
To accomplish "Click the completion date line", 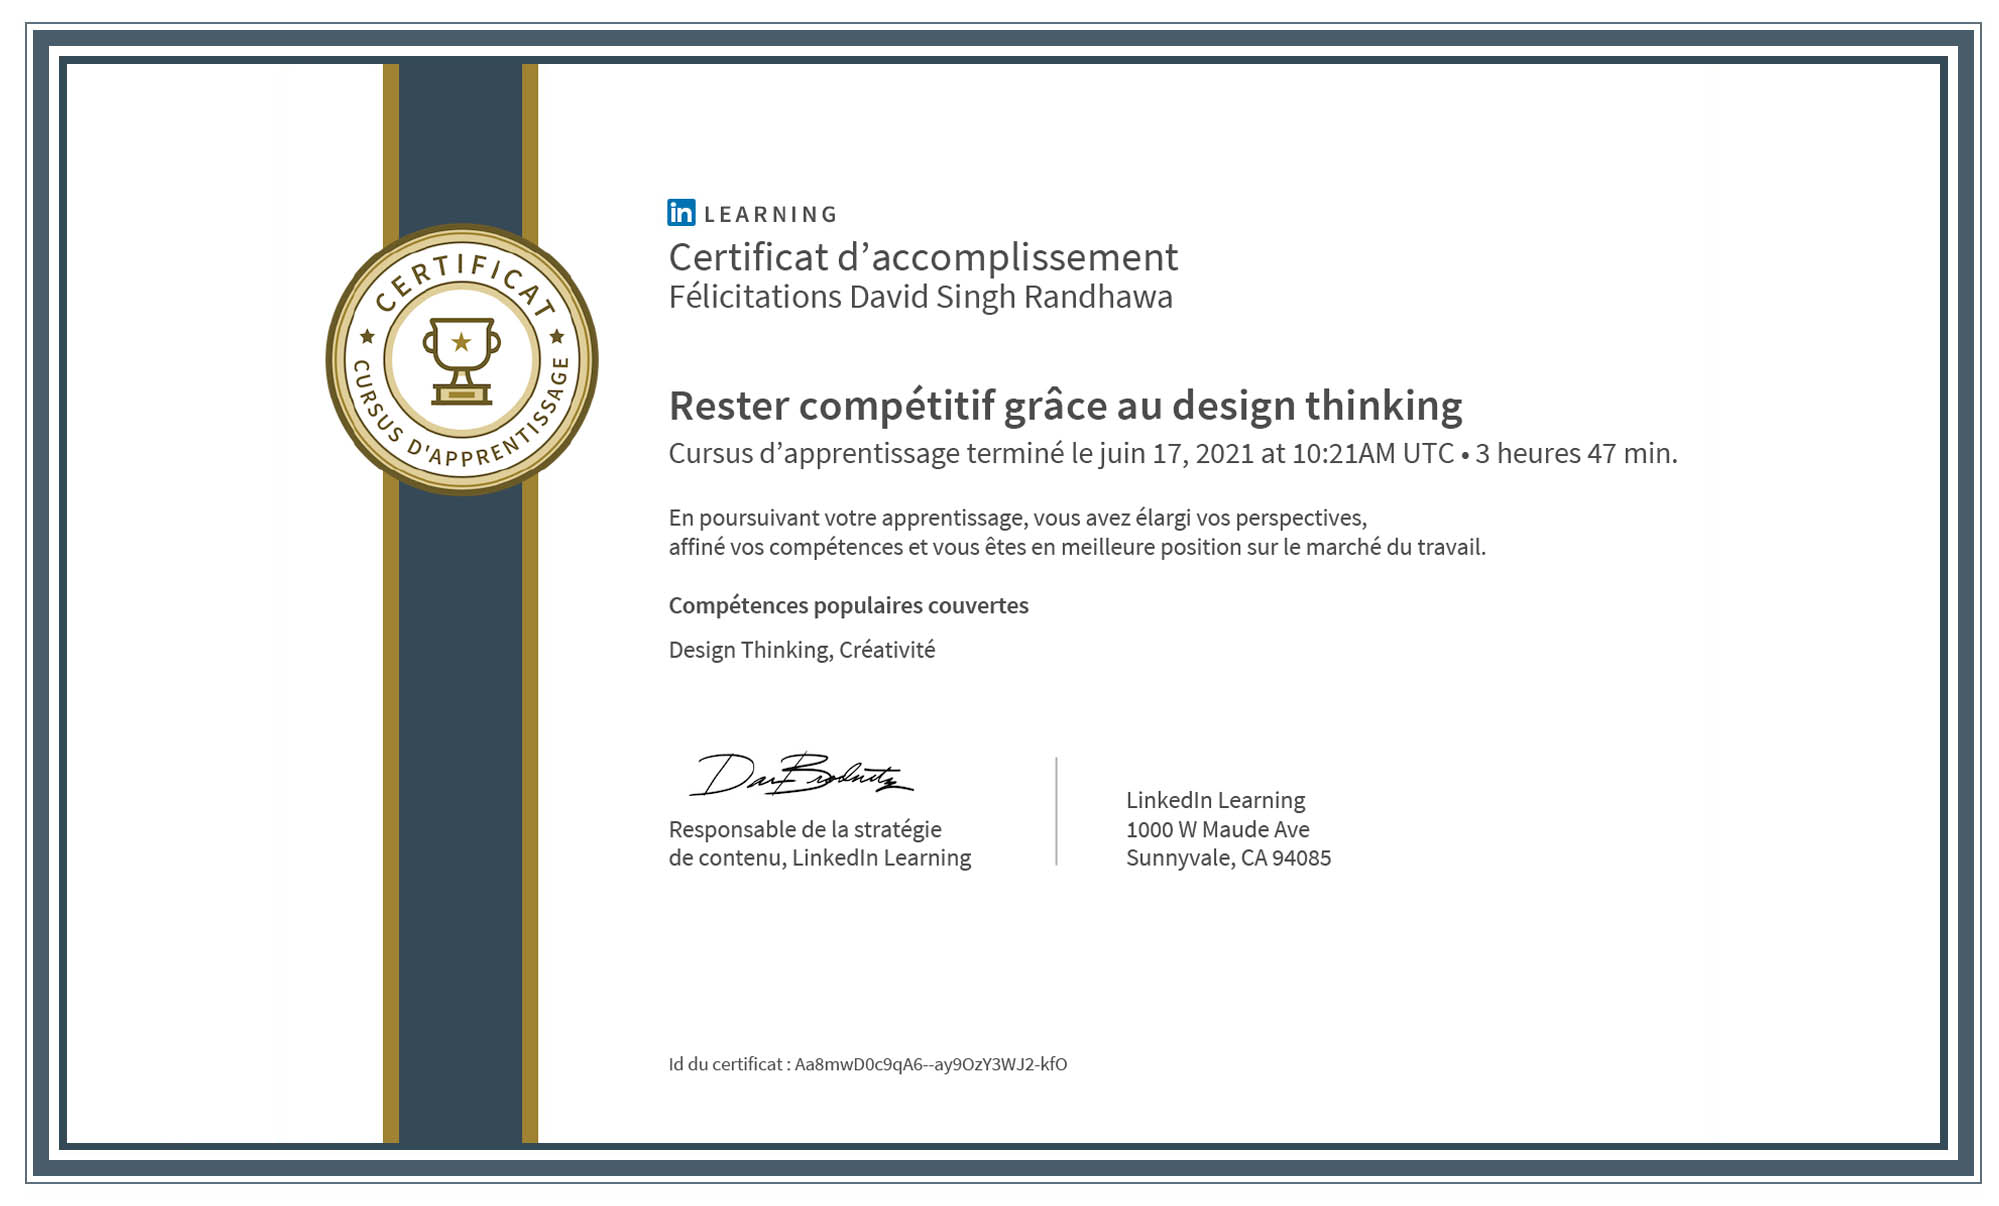I will coord(1171,454).
